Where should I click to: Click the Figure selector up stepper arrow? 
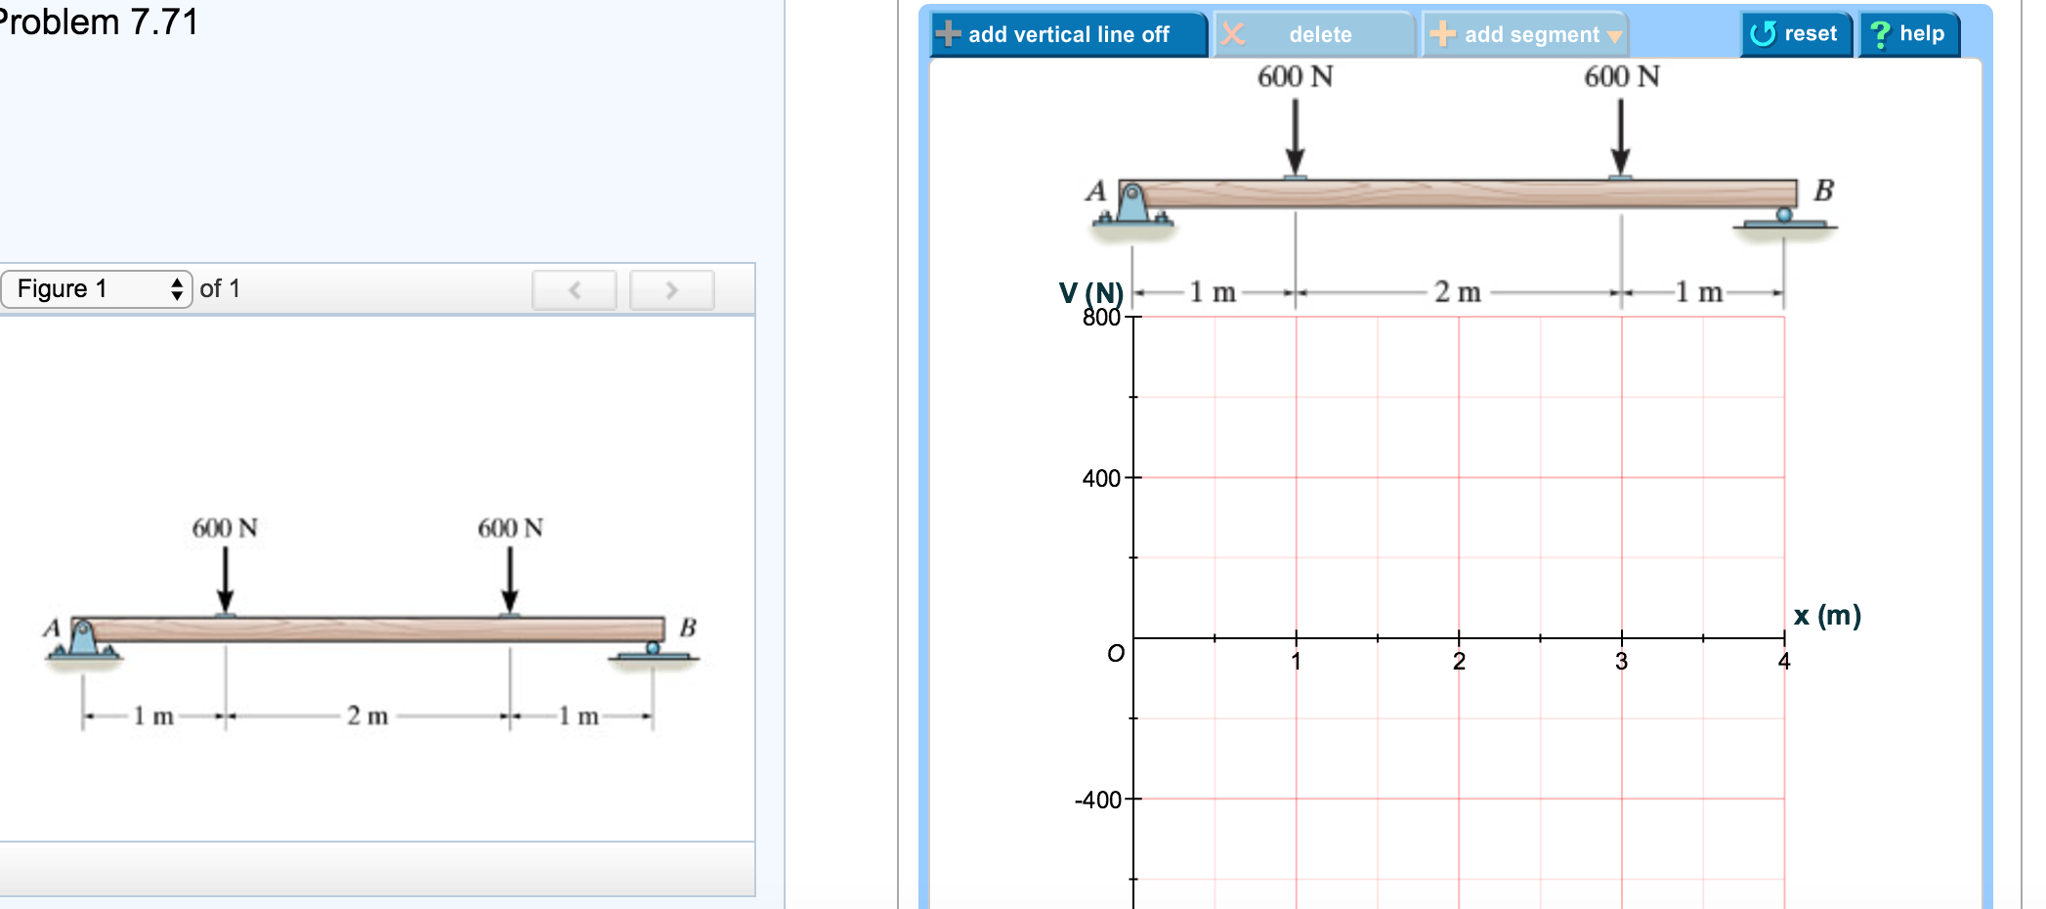pos(177,282)
